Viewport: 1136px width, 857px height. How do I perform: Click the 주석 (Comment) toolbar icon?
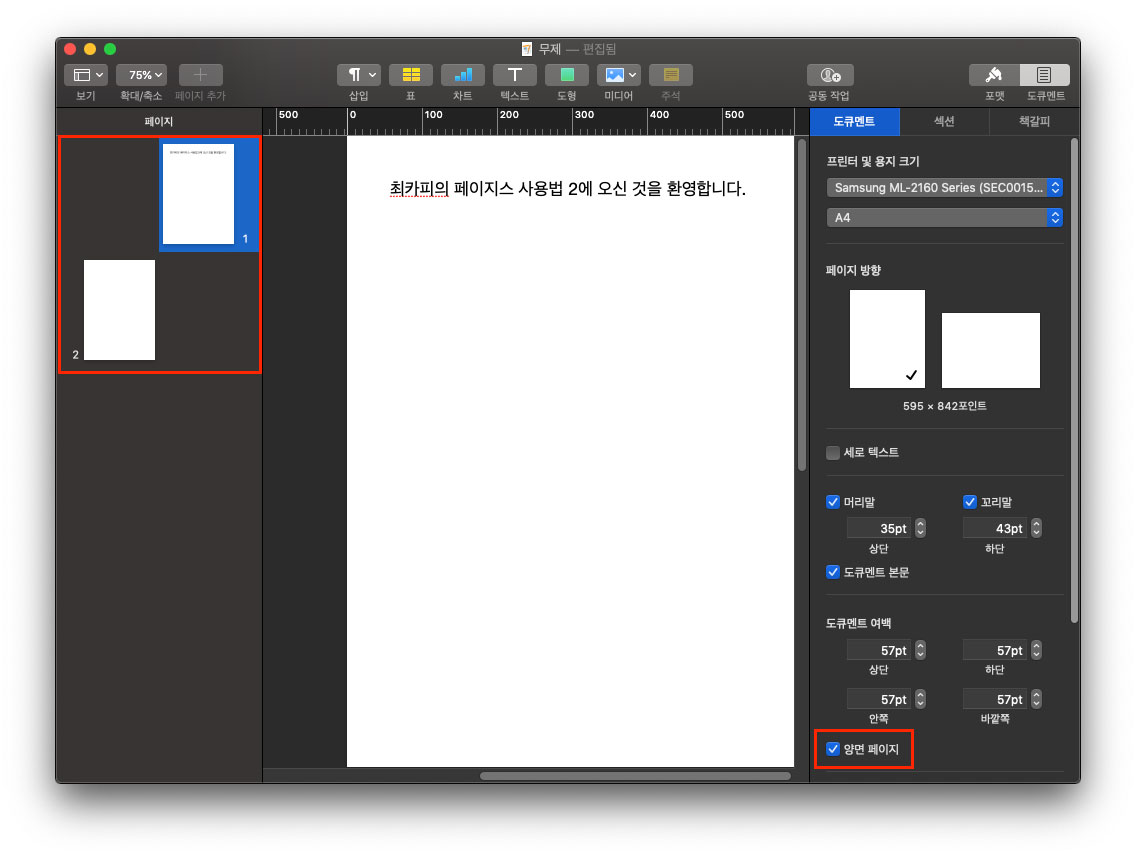(x=671, y=75)
